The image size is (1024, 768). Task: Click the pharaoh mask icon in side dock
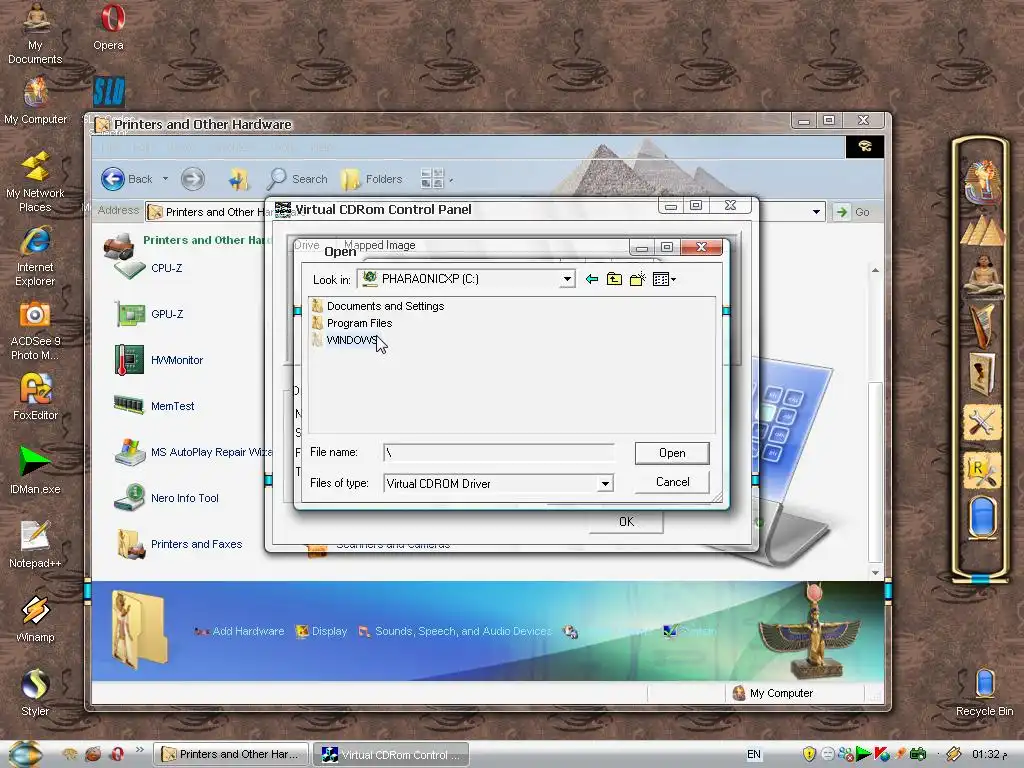tap(982, 182)
